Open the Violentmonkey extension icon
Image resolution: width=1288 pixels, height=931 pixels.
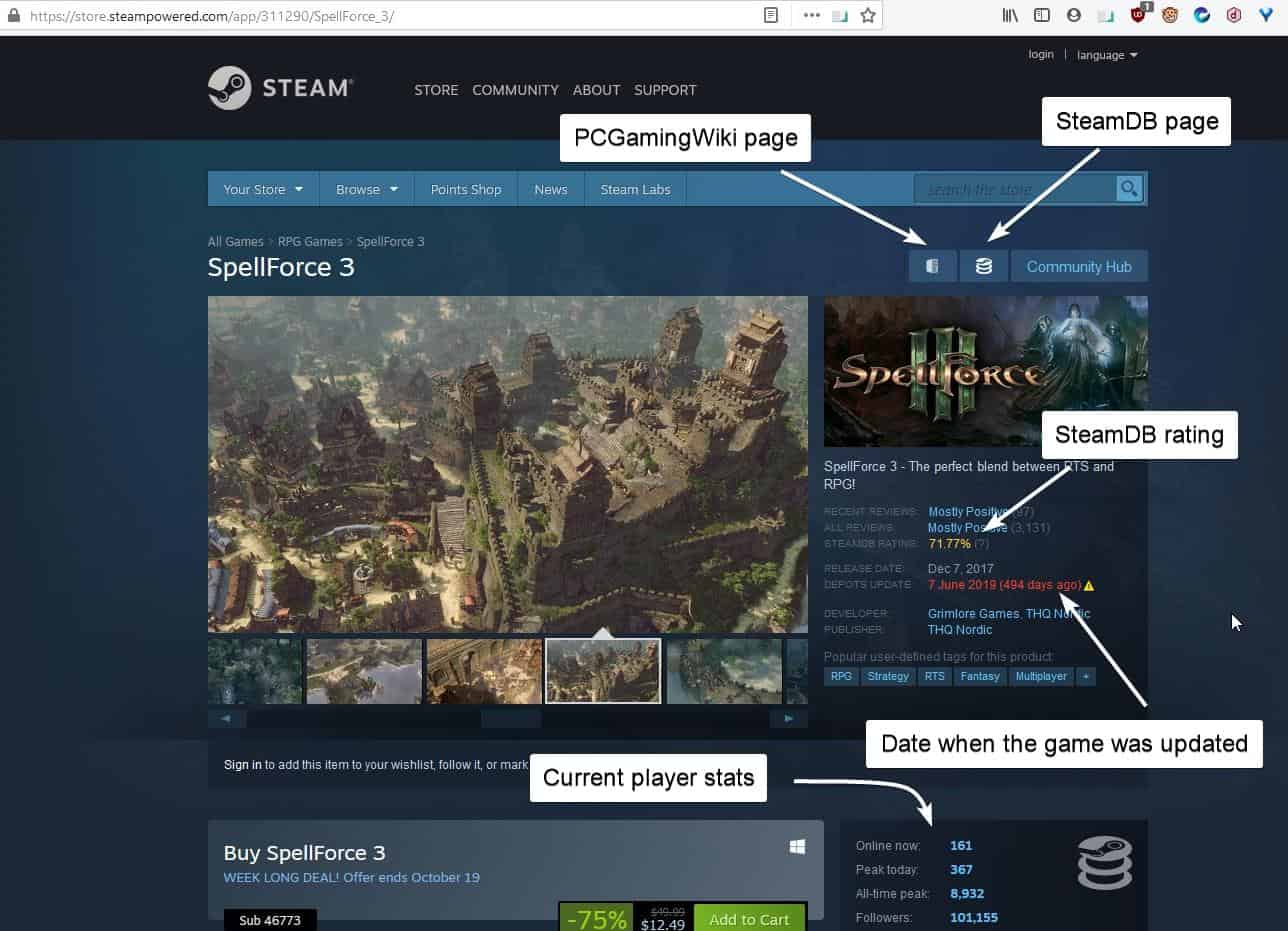(x=1170, y=15)
